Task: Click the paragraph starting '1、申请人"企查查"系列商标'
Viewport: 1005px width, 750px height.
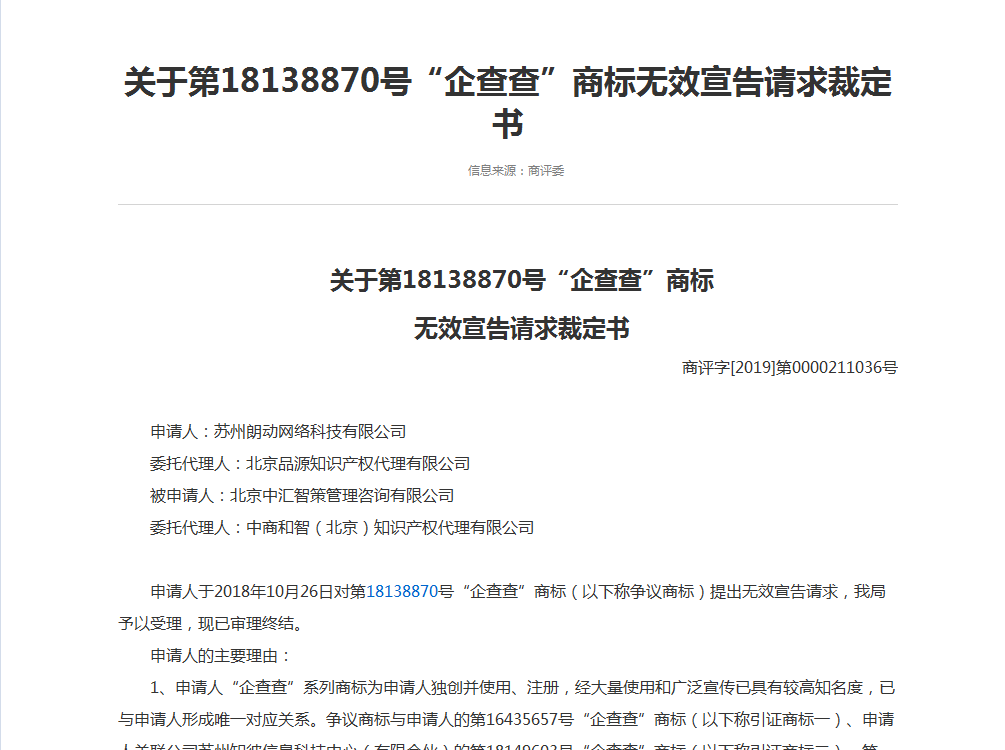Action: 522,687
